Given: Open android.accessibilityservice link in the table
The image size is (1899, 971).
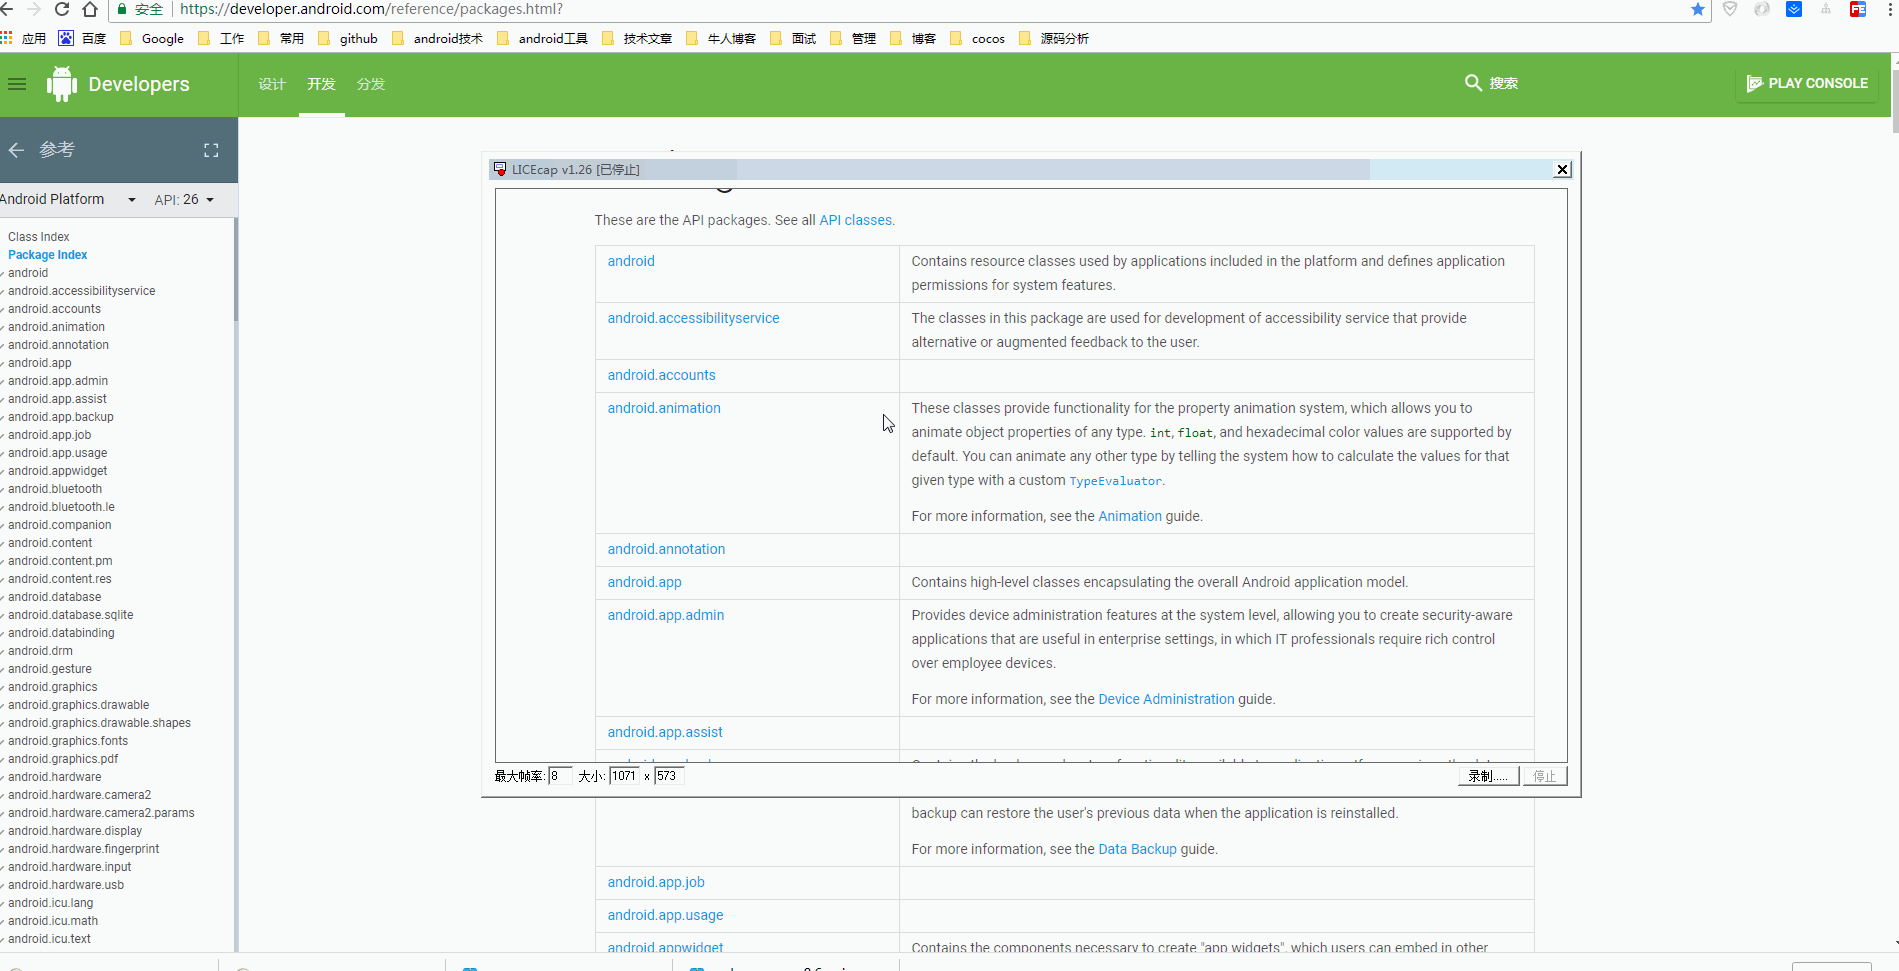Looking at the screenshot, I should pyautogui.click(x=693, y=318).
